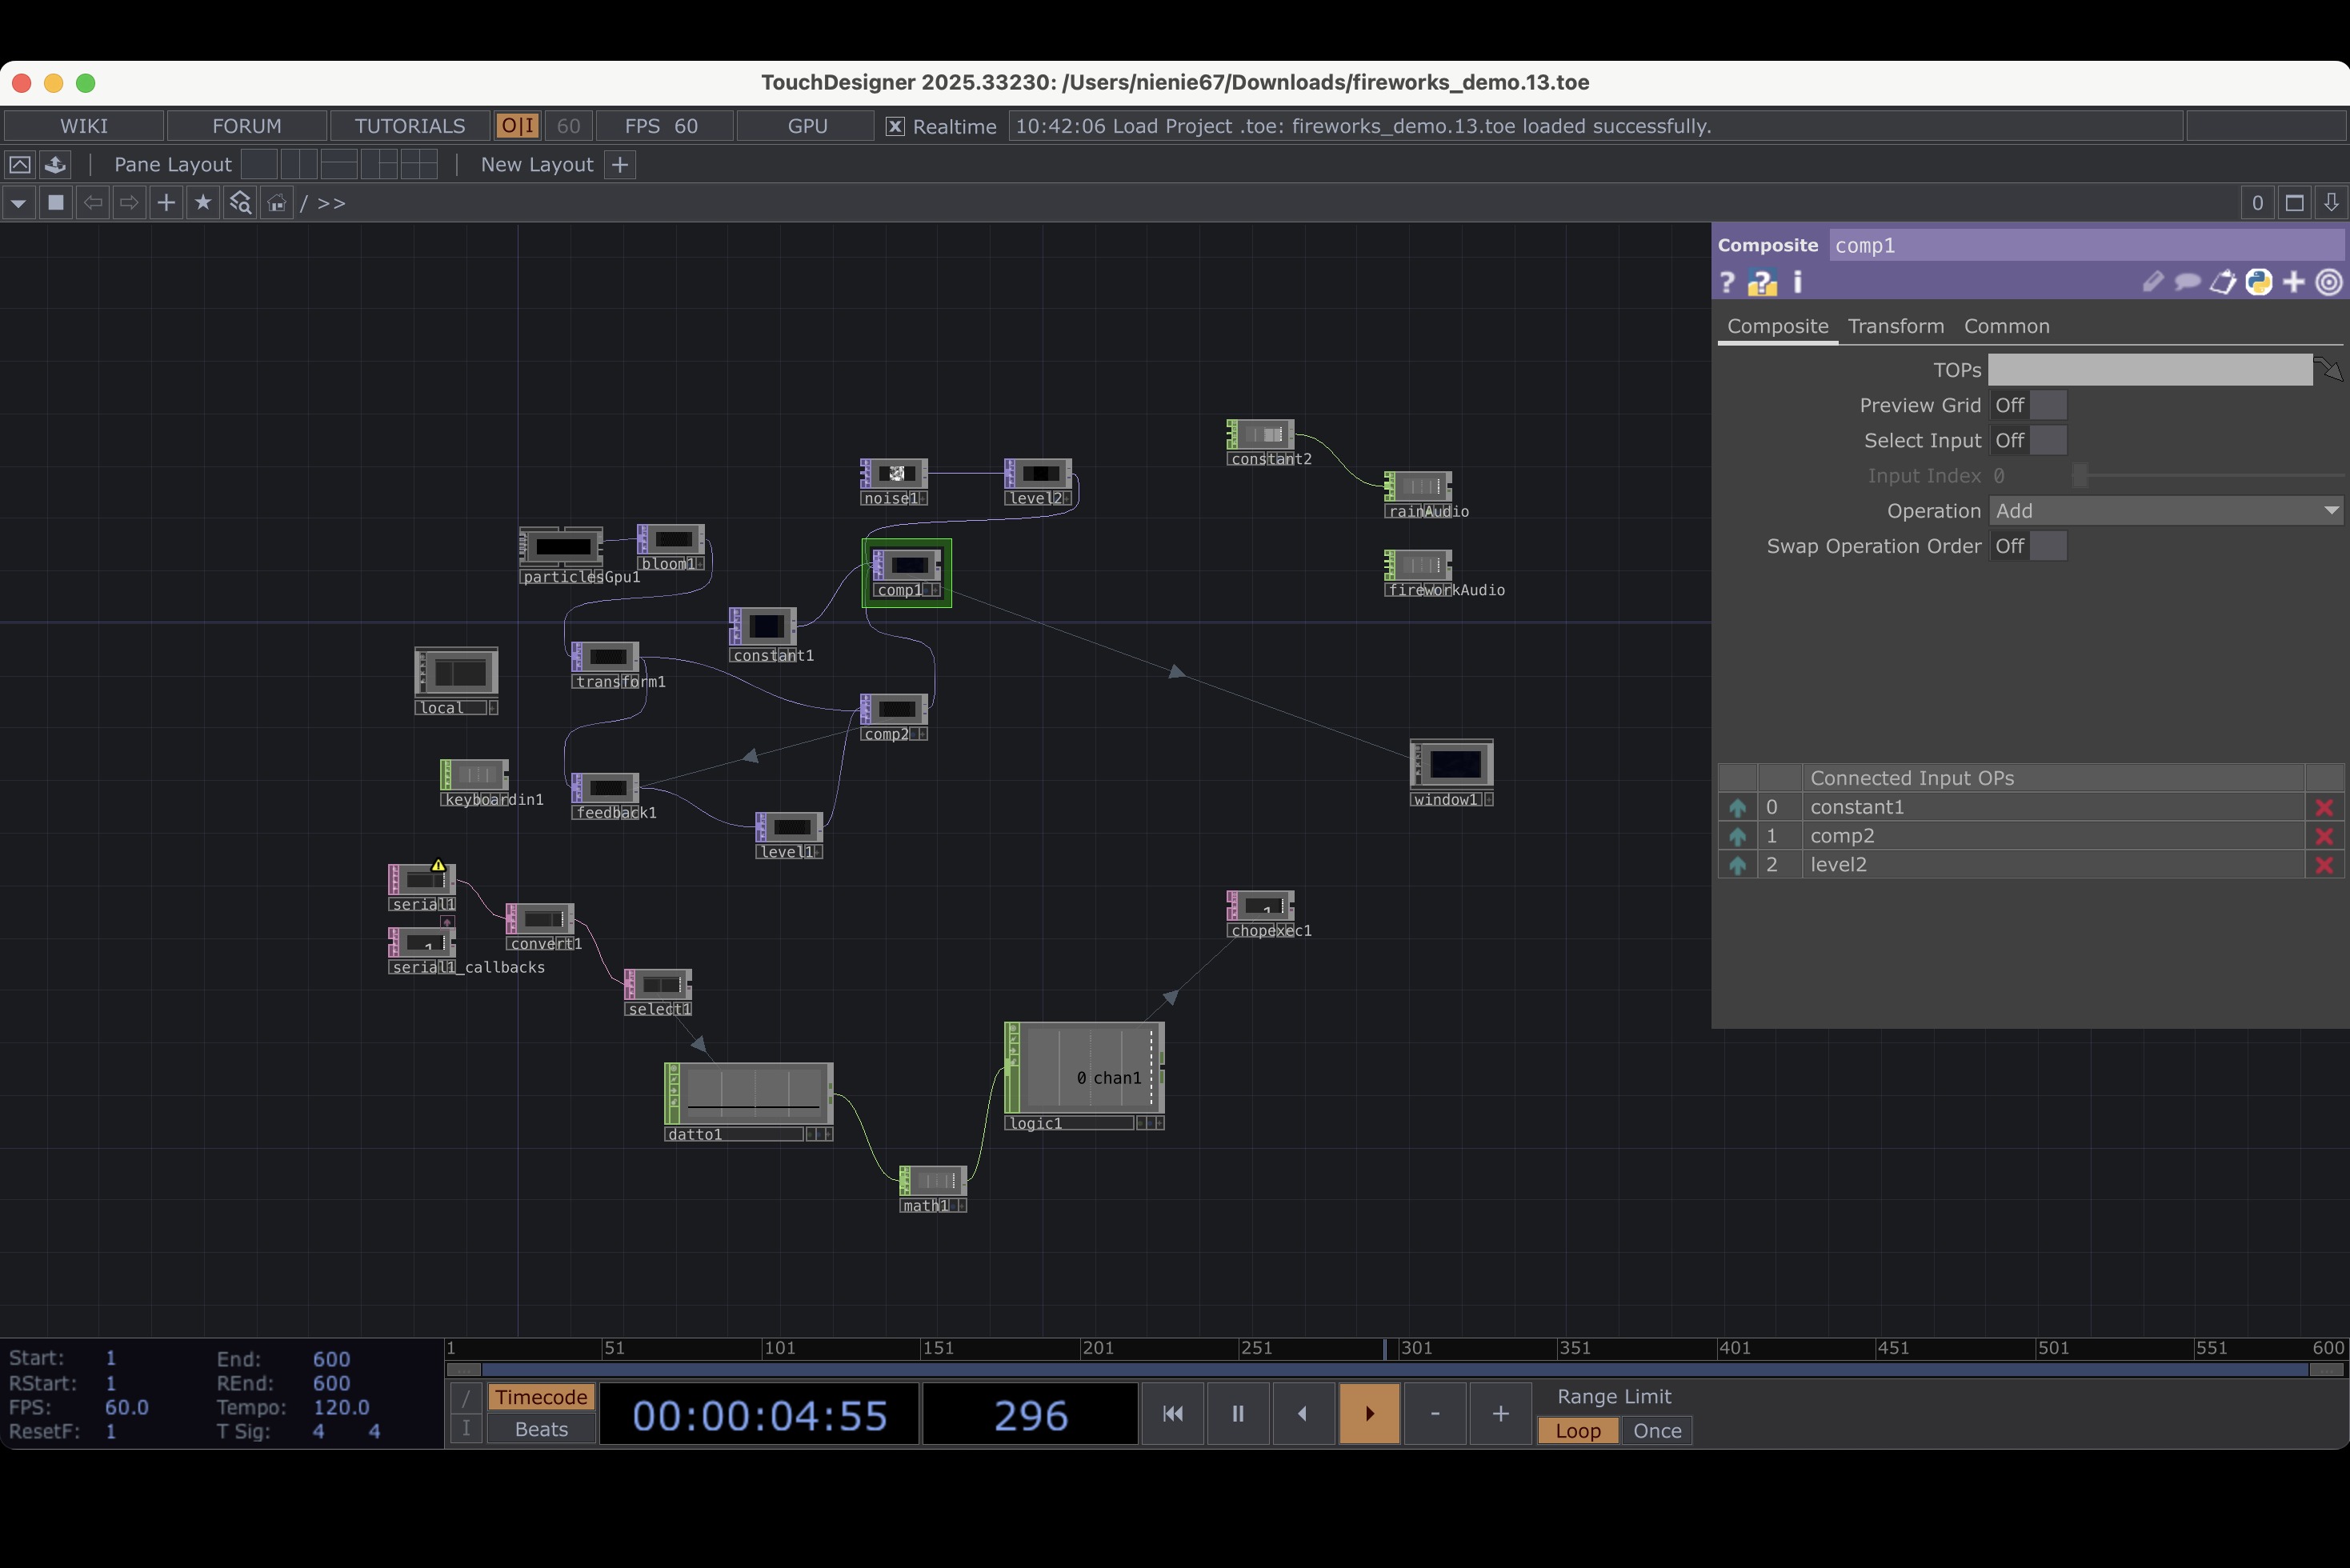Go back with left arrow icon
Screen dimensions: 2350x1568
click(x=93, y=203)
